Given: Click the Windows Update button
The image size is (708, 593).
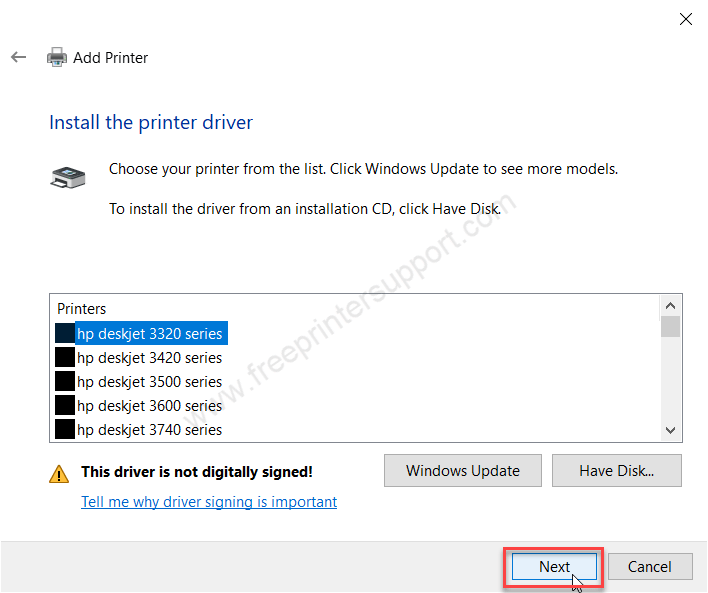Looking at the screenshot, I should 463,471.
